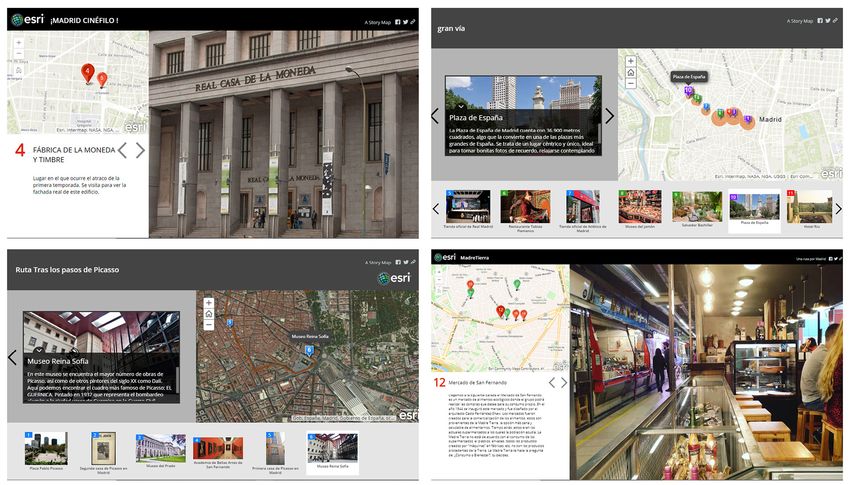Select purple marker 10 on gran vía map

coord(688,91)
